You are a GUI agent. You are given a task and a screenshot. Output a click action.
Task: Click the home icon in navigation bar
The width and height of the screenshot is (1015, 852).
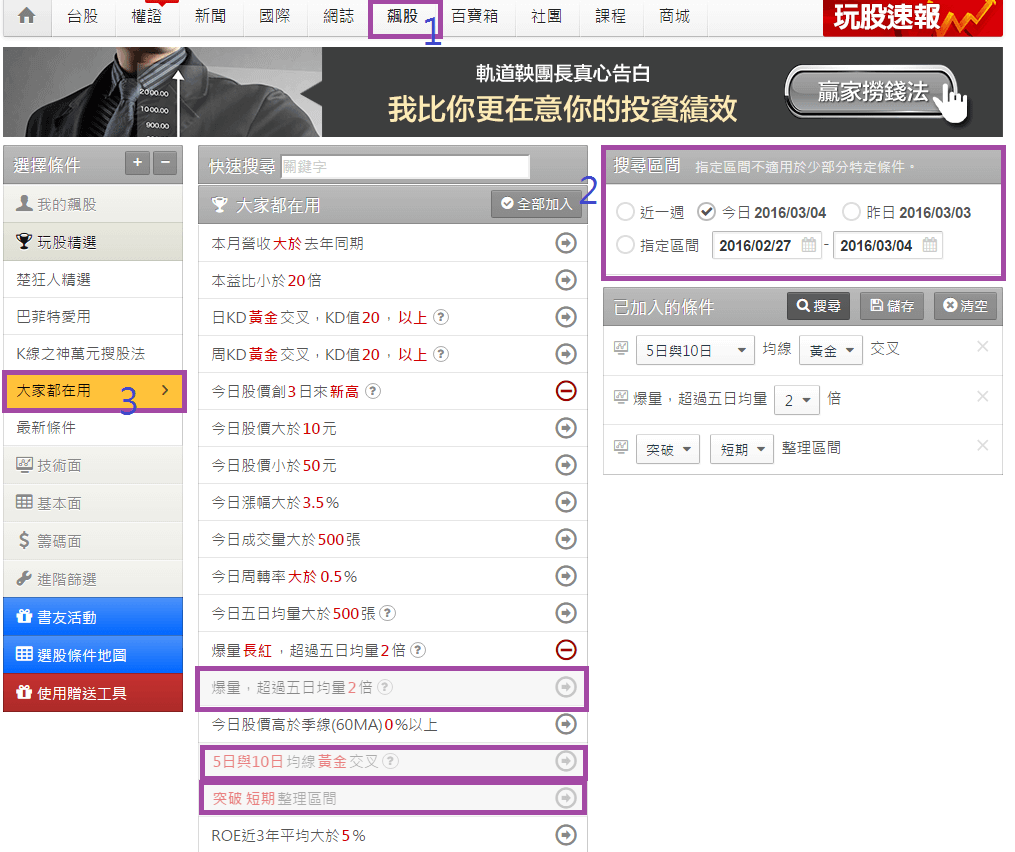point(27,17)
